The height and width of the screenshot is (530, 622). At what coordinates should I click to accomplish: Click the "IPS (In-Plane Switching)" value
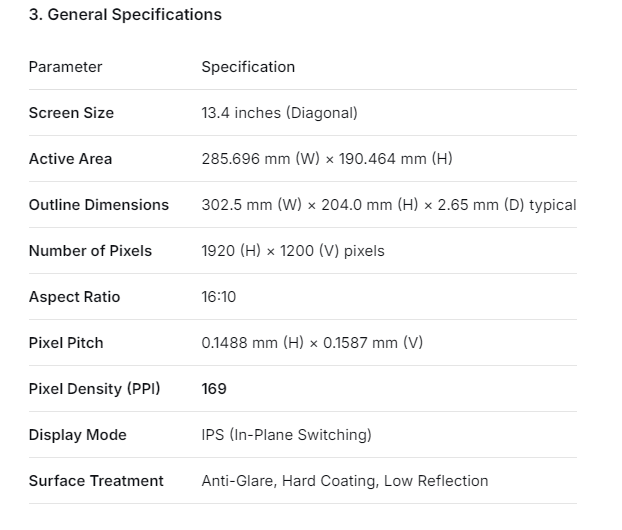click(x=286, y=435)
